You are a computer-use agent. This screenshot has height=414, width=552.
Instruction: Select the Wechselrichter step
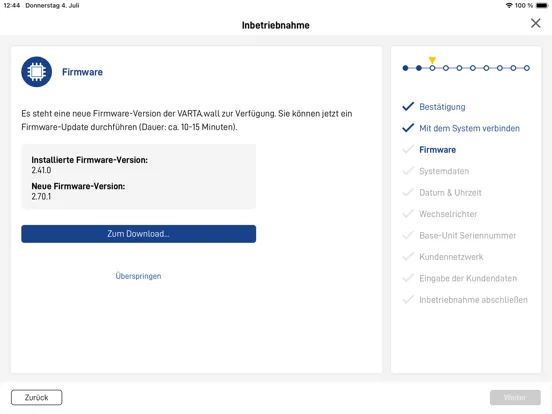tap(448, 214)
